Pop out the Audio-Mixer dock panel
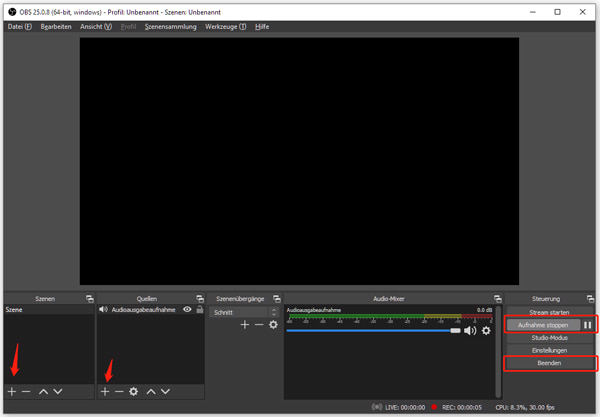Viewport: 600px width, 417px height. tap(497, 299)
